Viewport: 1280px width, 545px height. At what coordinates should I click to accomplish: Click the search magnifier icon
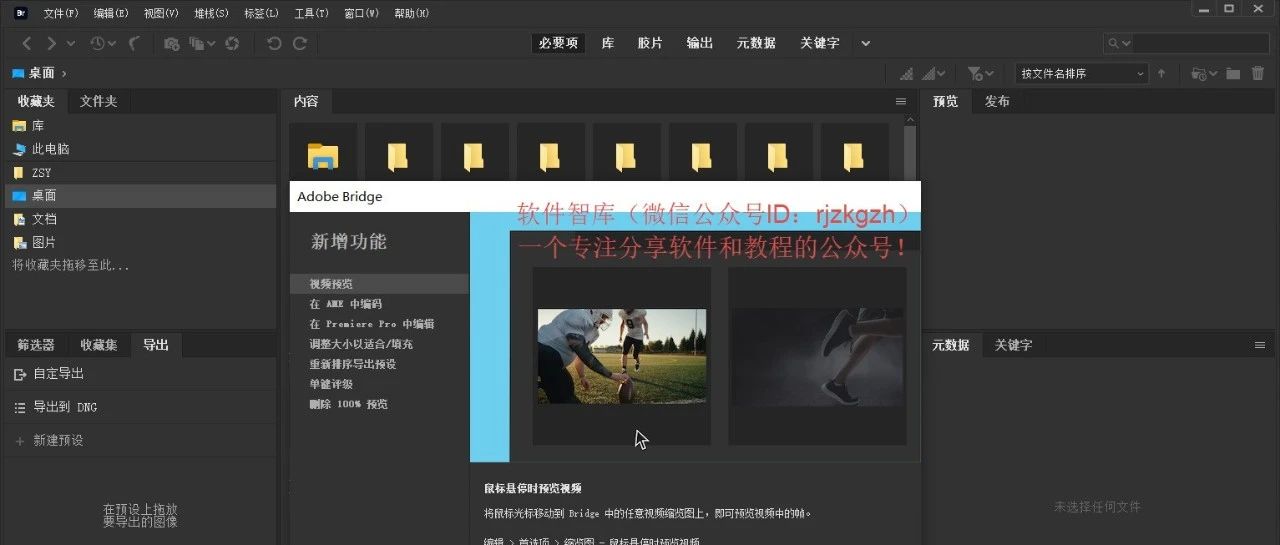coord(1115,43)
